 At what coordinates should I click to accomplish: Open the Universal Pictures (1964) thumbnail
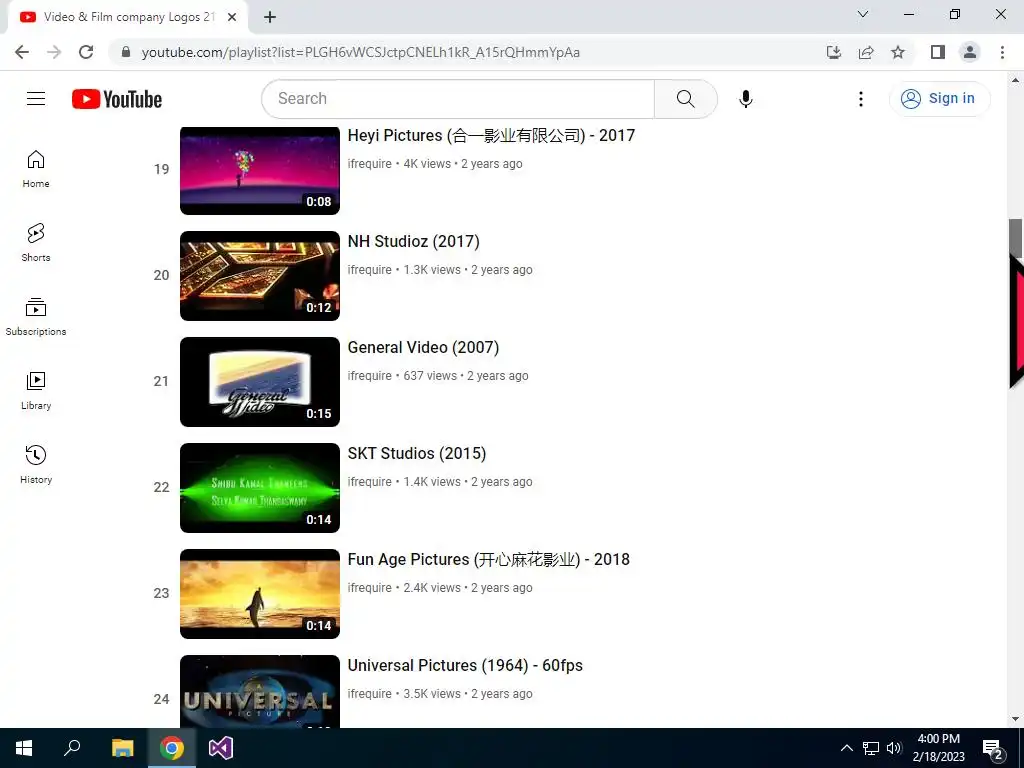(260, 691)
